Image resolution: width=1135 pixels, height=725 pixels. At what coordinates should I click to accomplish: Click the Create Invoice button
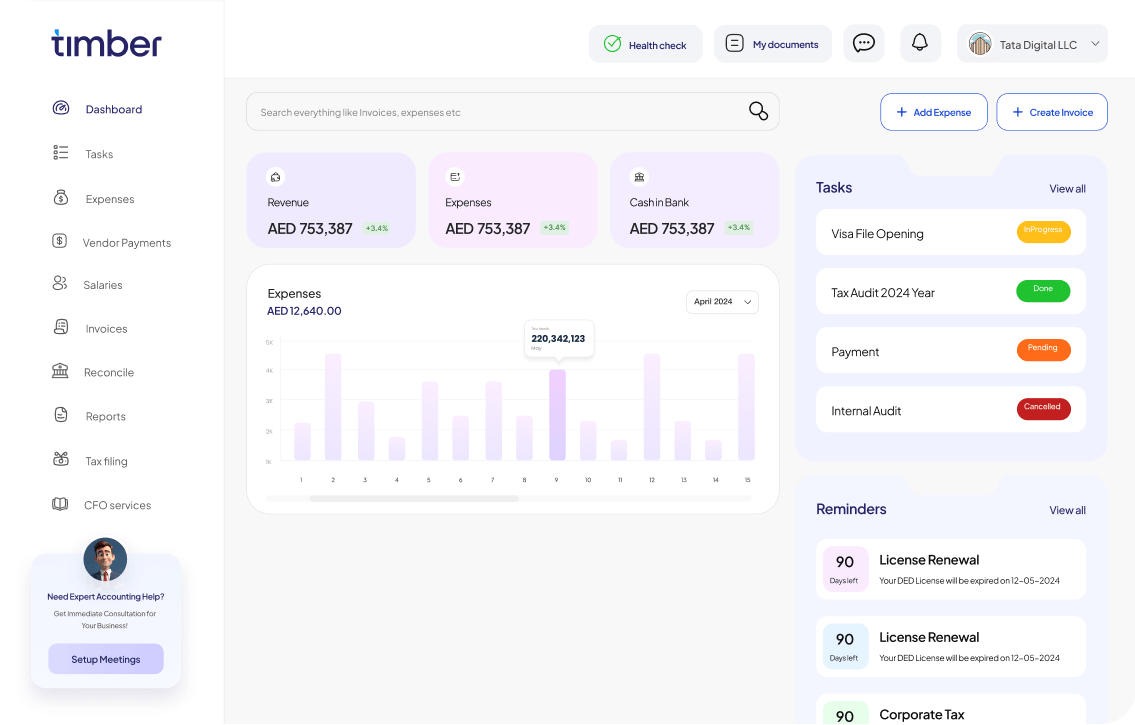click(x=1052, y=112)
